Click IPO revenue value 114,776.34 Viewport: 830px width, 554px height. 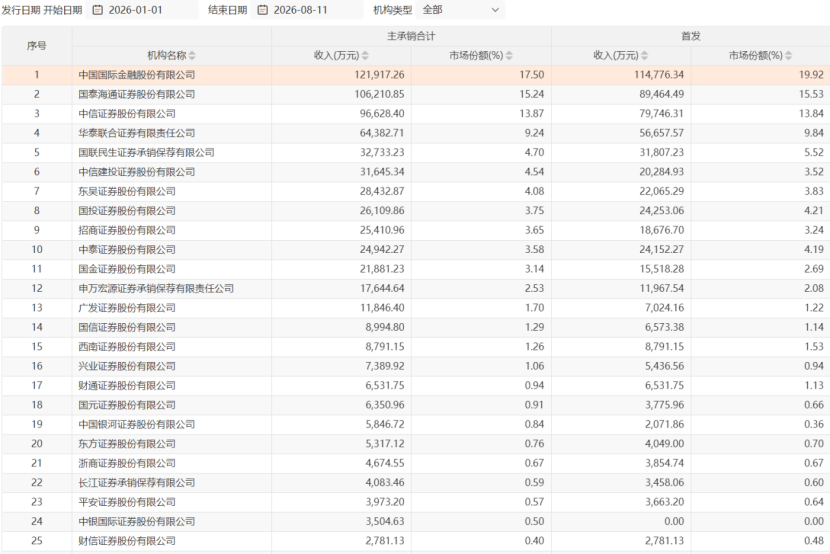pos(659,75)
